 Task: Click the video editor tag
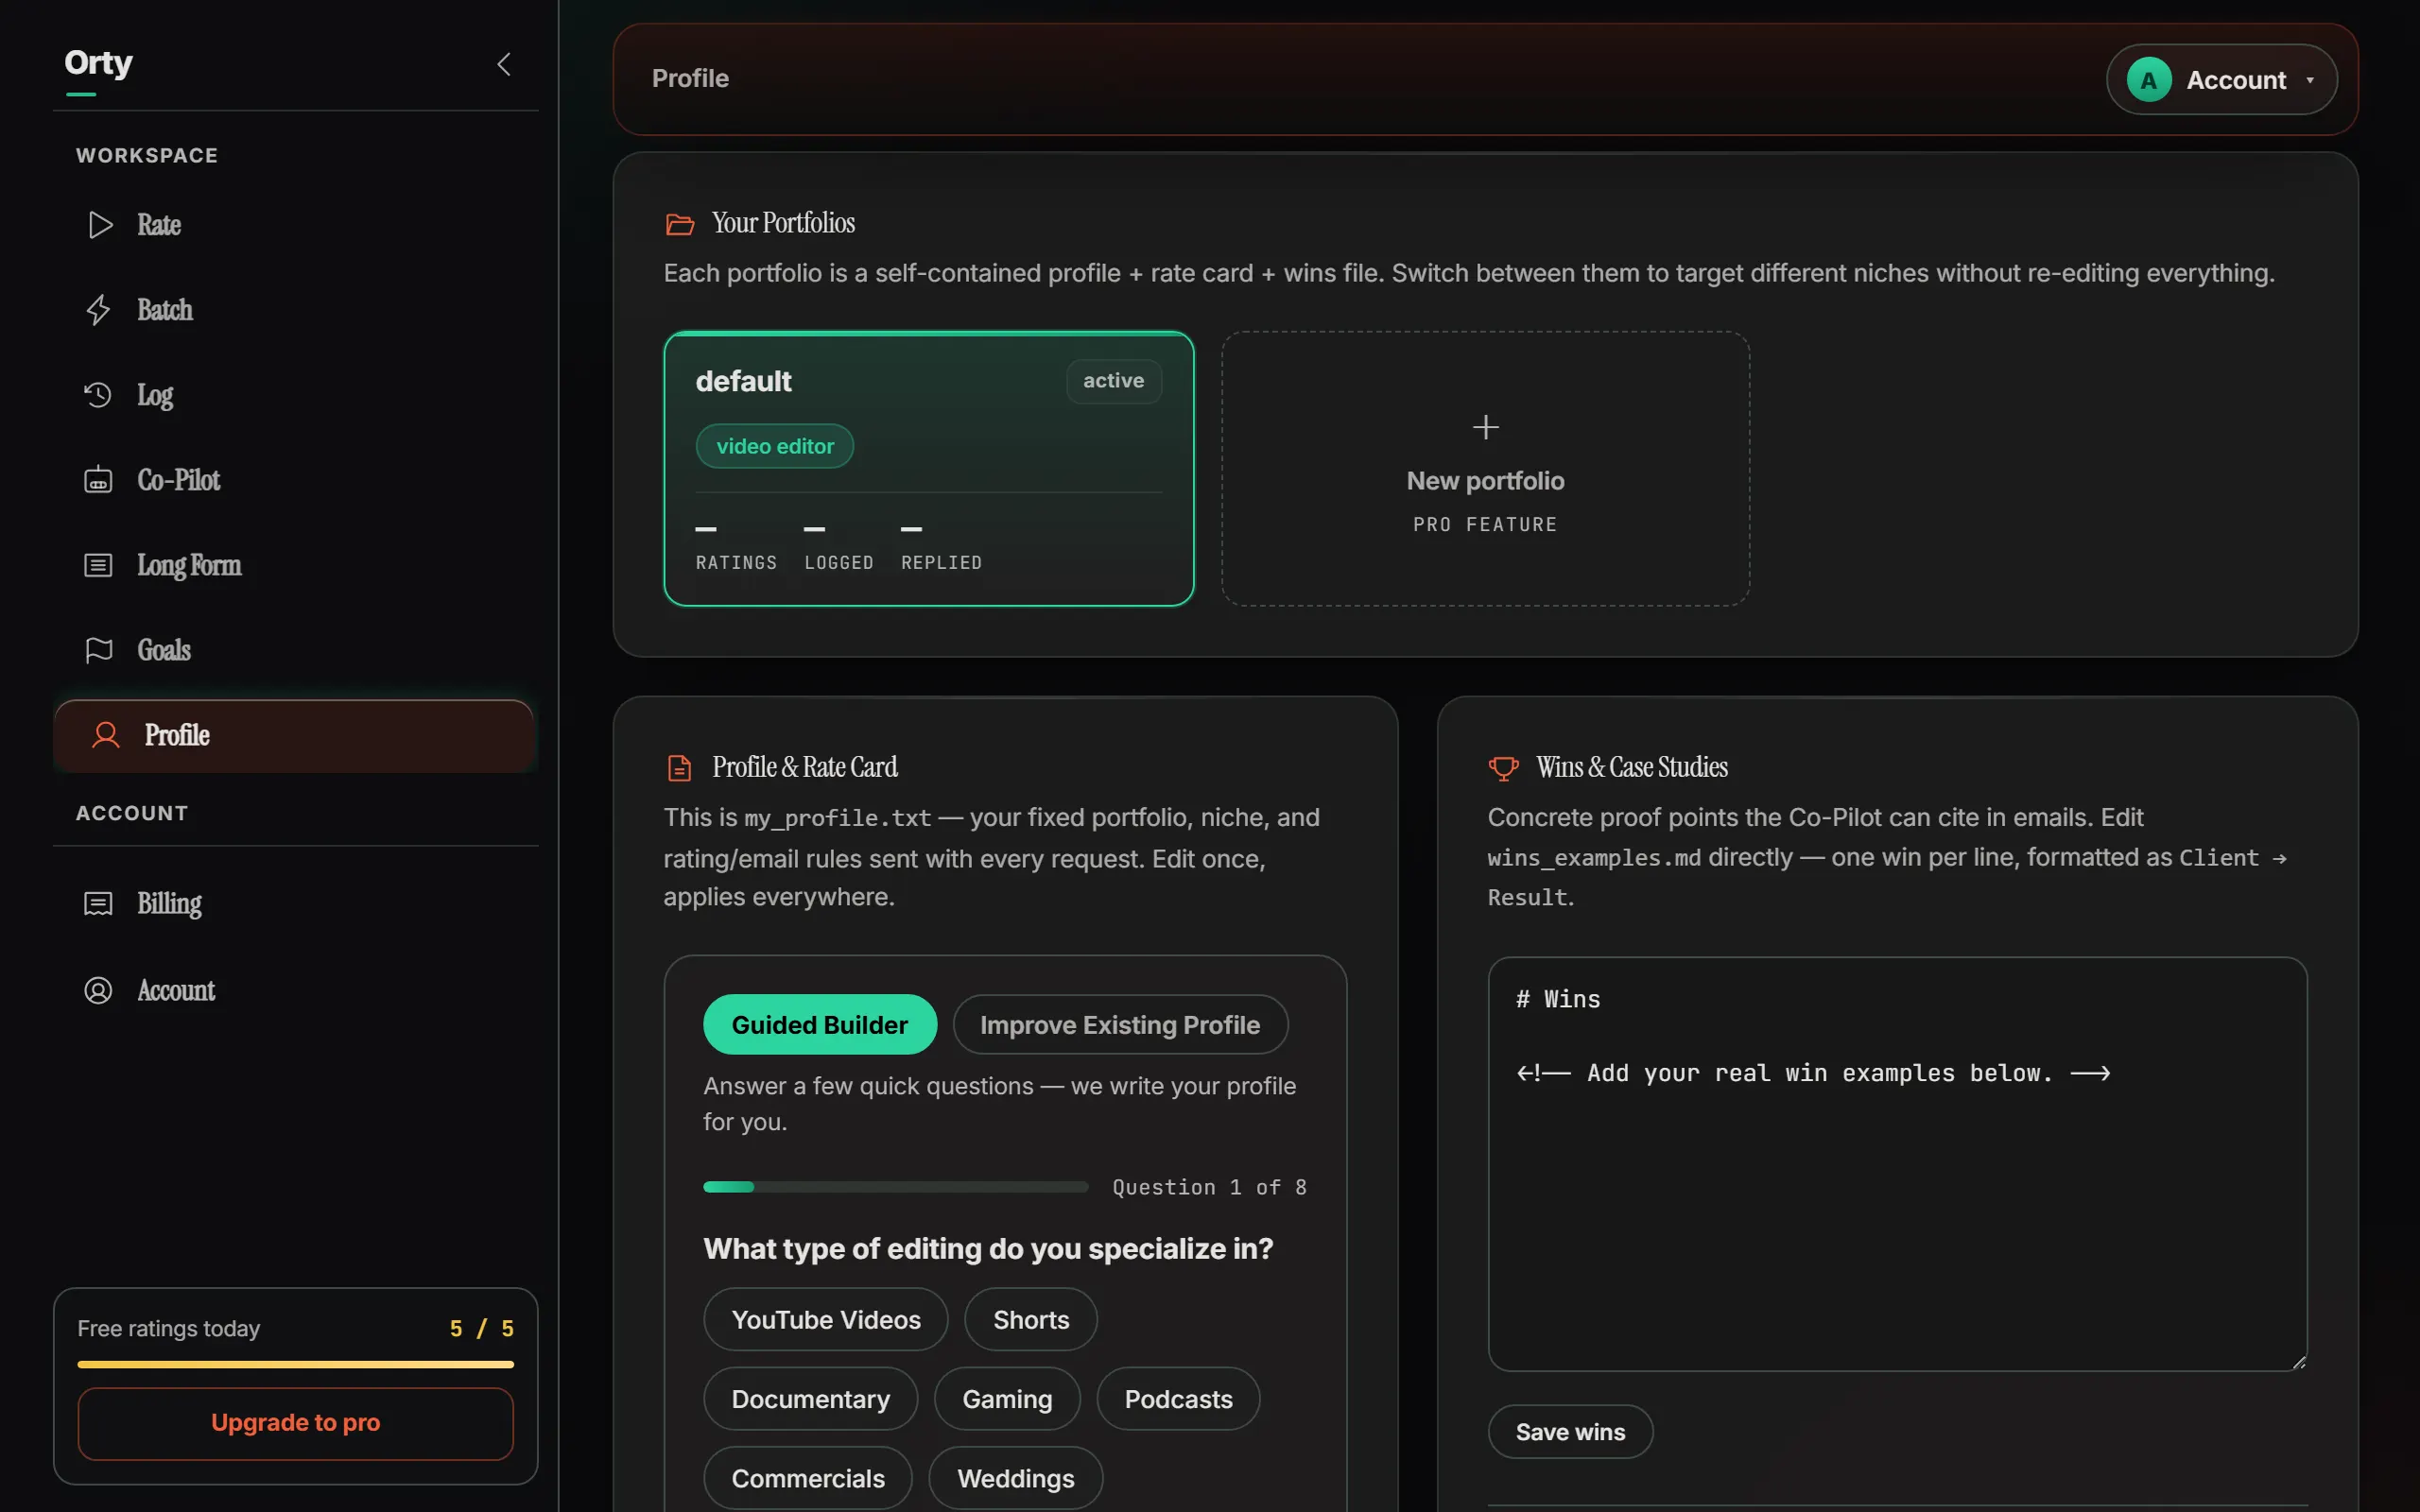point(774,446)
